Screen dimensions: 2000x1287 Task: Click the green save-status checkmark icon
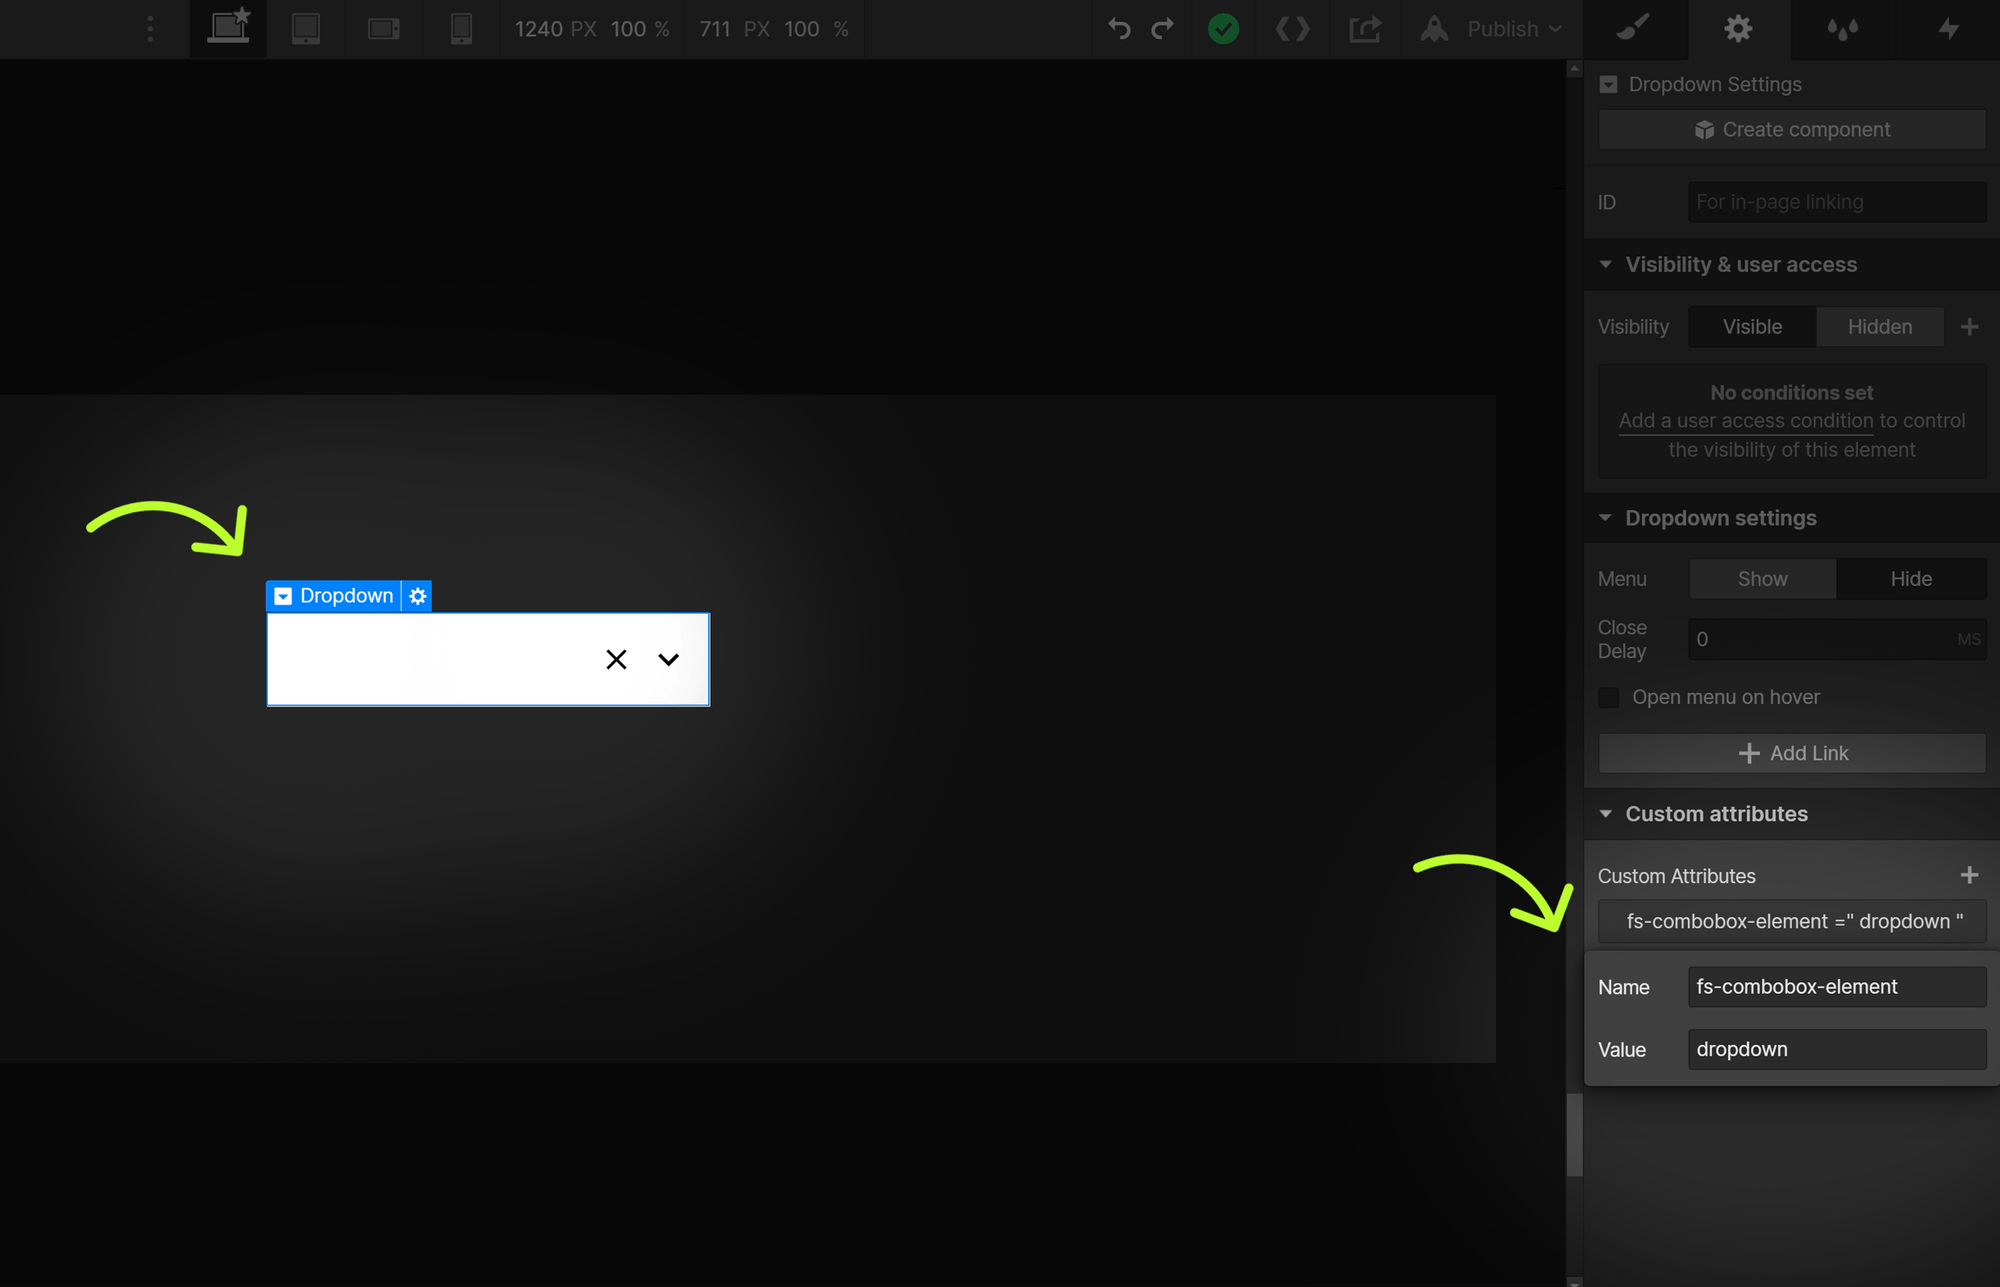(1223, 29)
